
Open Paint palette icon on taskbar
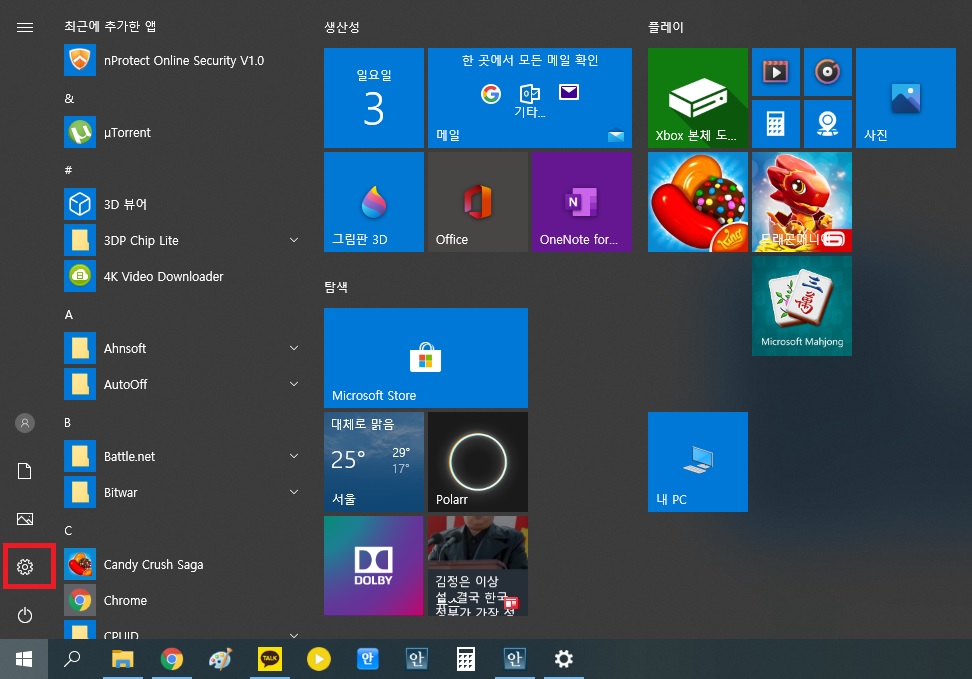pos(221,659)
